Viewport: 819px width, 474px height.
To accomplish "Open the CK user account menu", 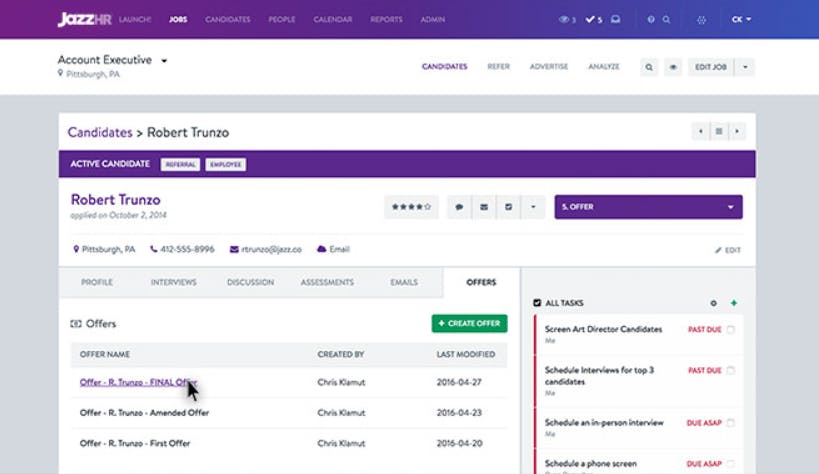I will click(x=741, y=19).
